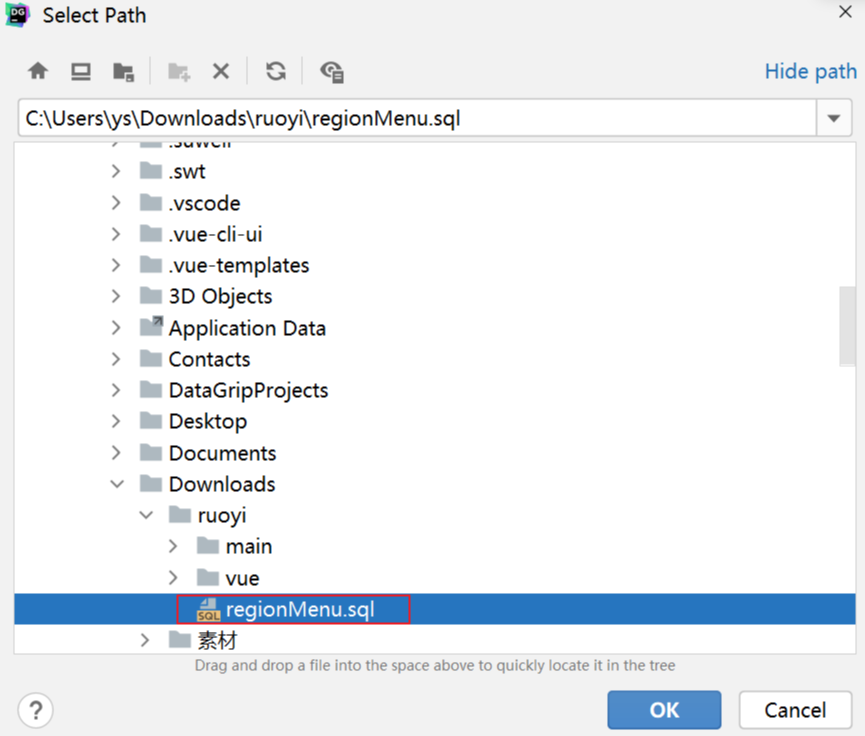Refresh the file tree
Image resolution: width=865 pixels, height=736 pixels.
coord(276,71)
